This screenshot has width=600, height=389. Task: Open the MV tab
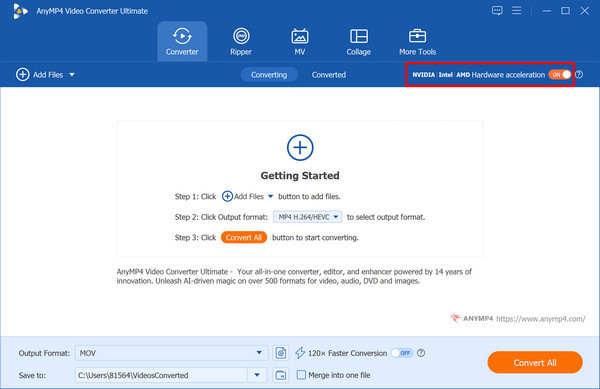[x=300, y=41]
